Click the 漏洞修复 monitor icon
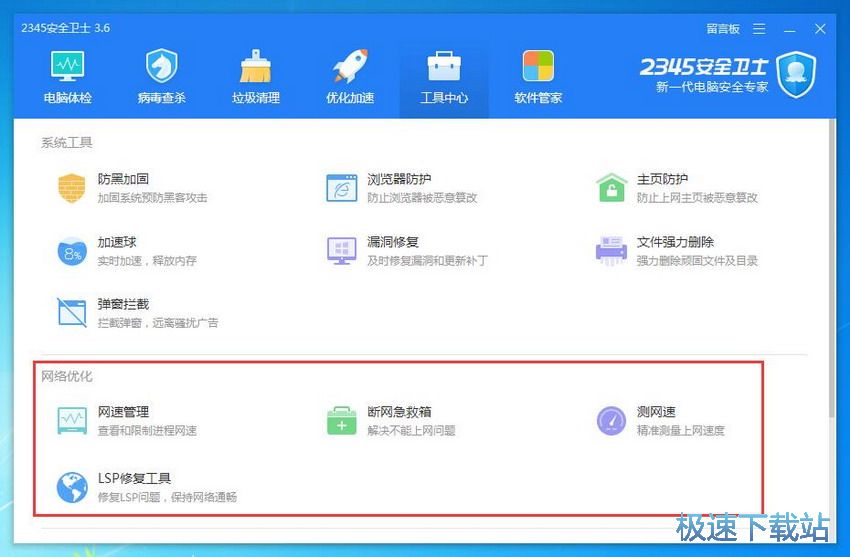 (342, 251)
